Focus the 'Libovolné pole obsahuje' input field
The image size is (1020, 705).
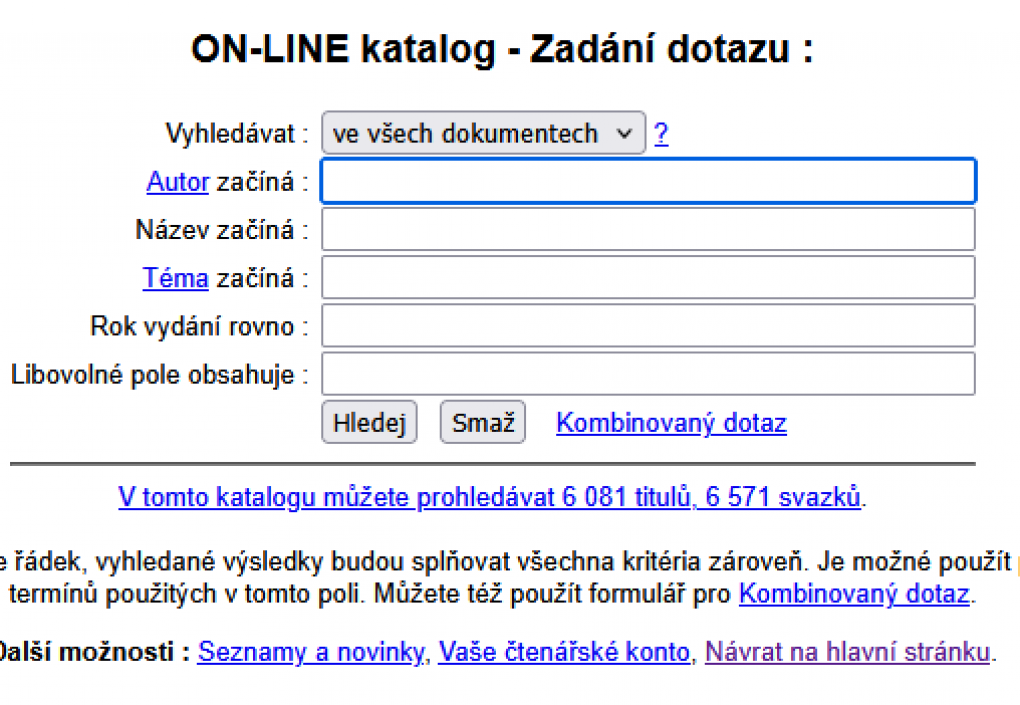[x=649, y=374]
